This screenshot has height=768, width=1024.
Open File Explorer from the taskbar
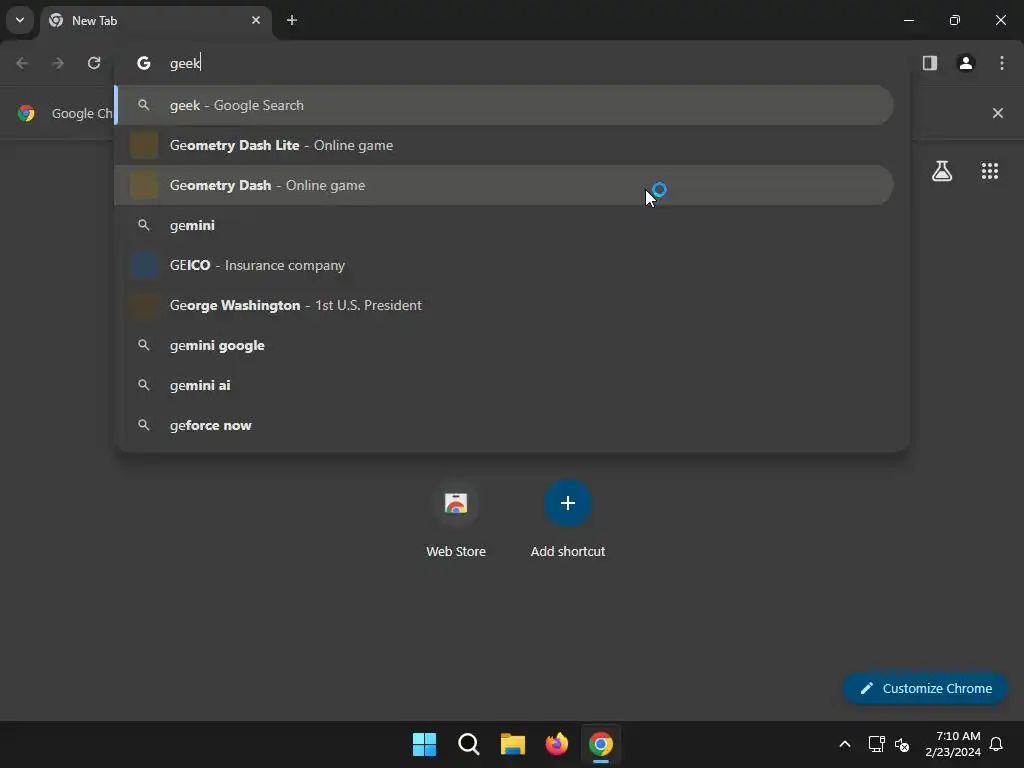tap(513, 744)
